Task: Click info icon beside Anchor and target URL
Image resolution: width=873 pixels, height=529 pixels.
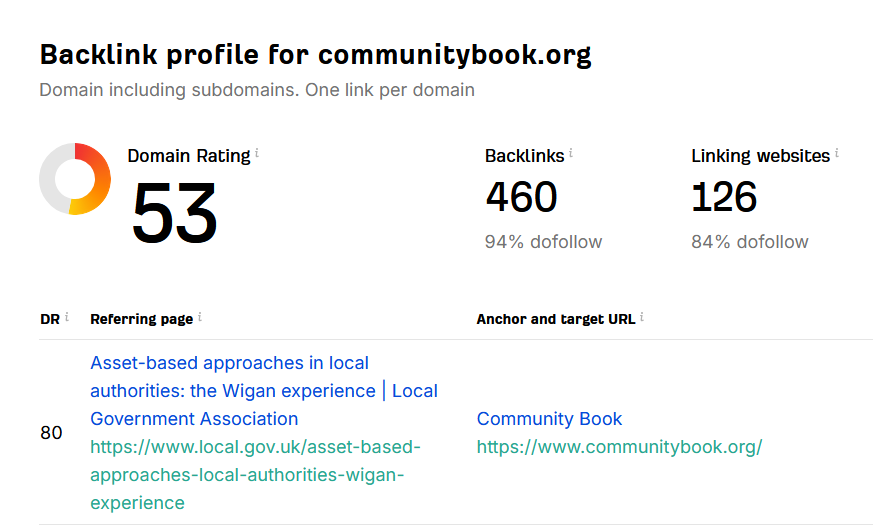Action: [642, 317]
